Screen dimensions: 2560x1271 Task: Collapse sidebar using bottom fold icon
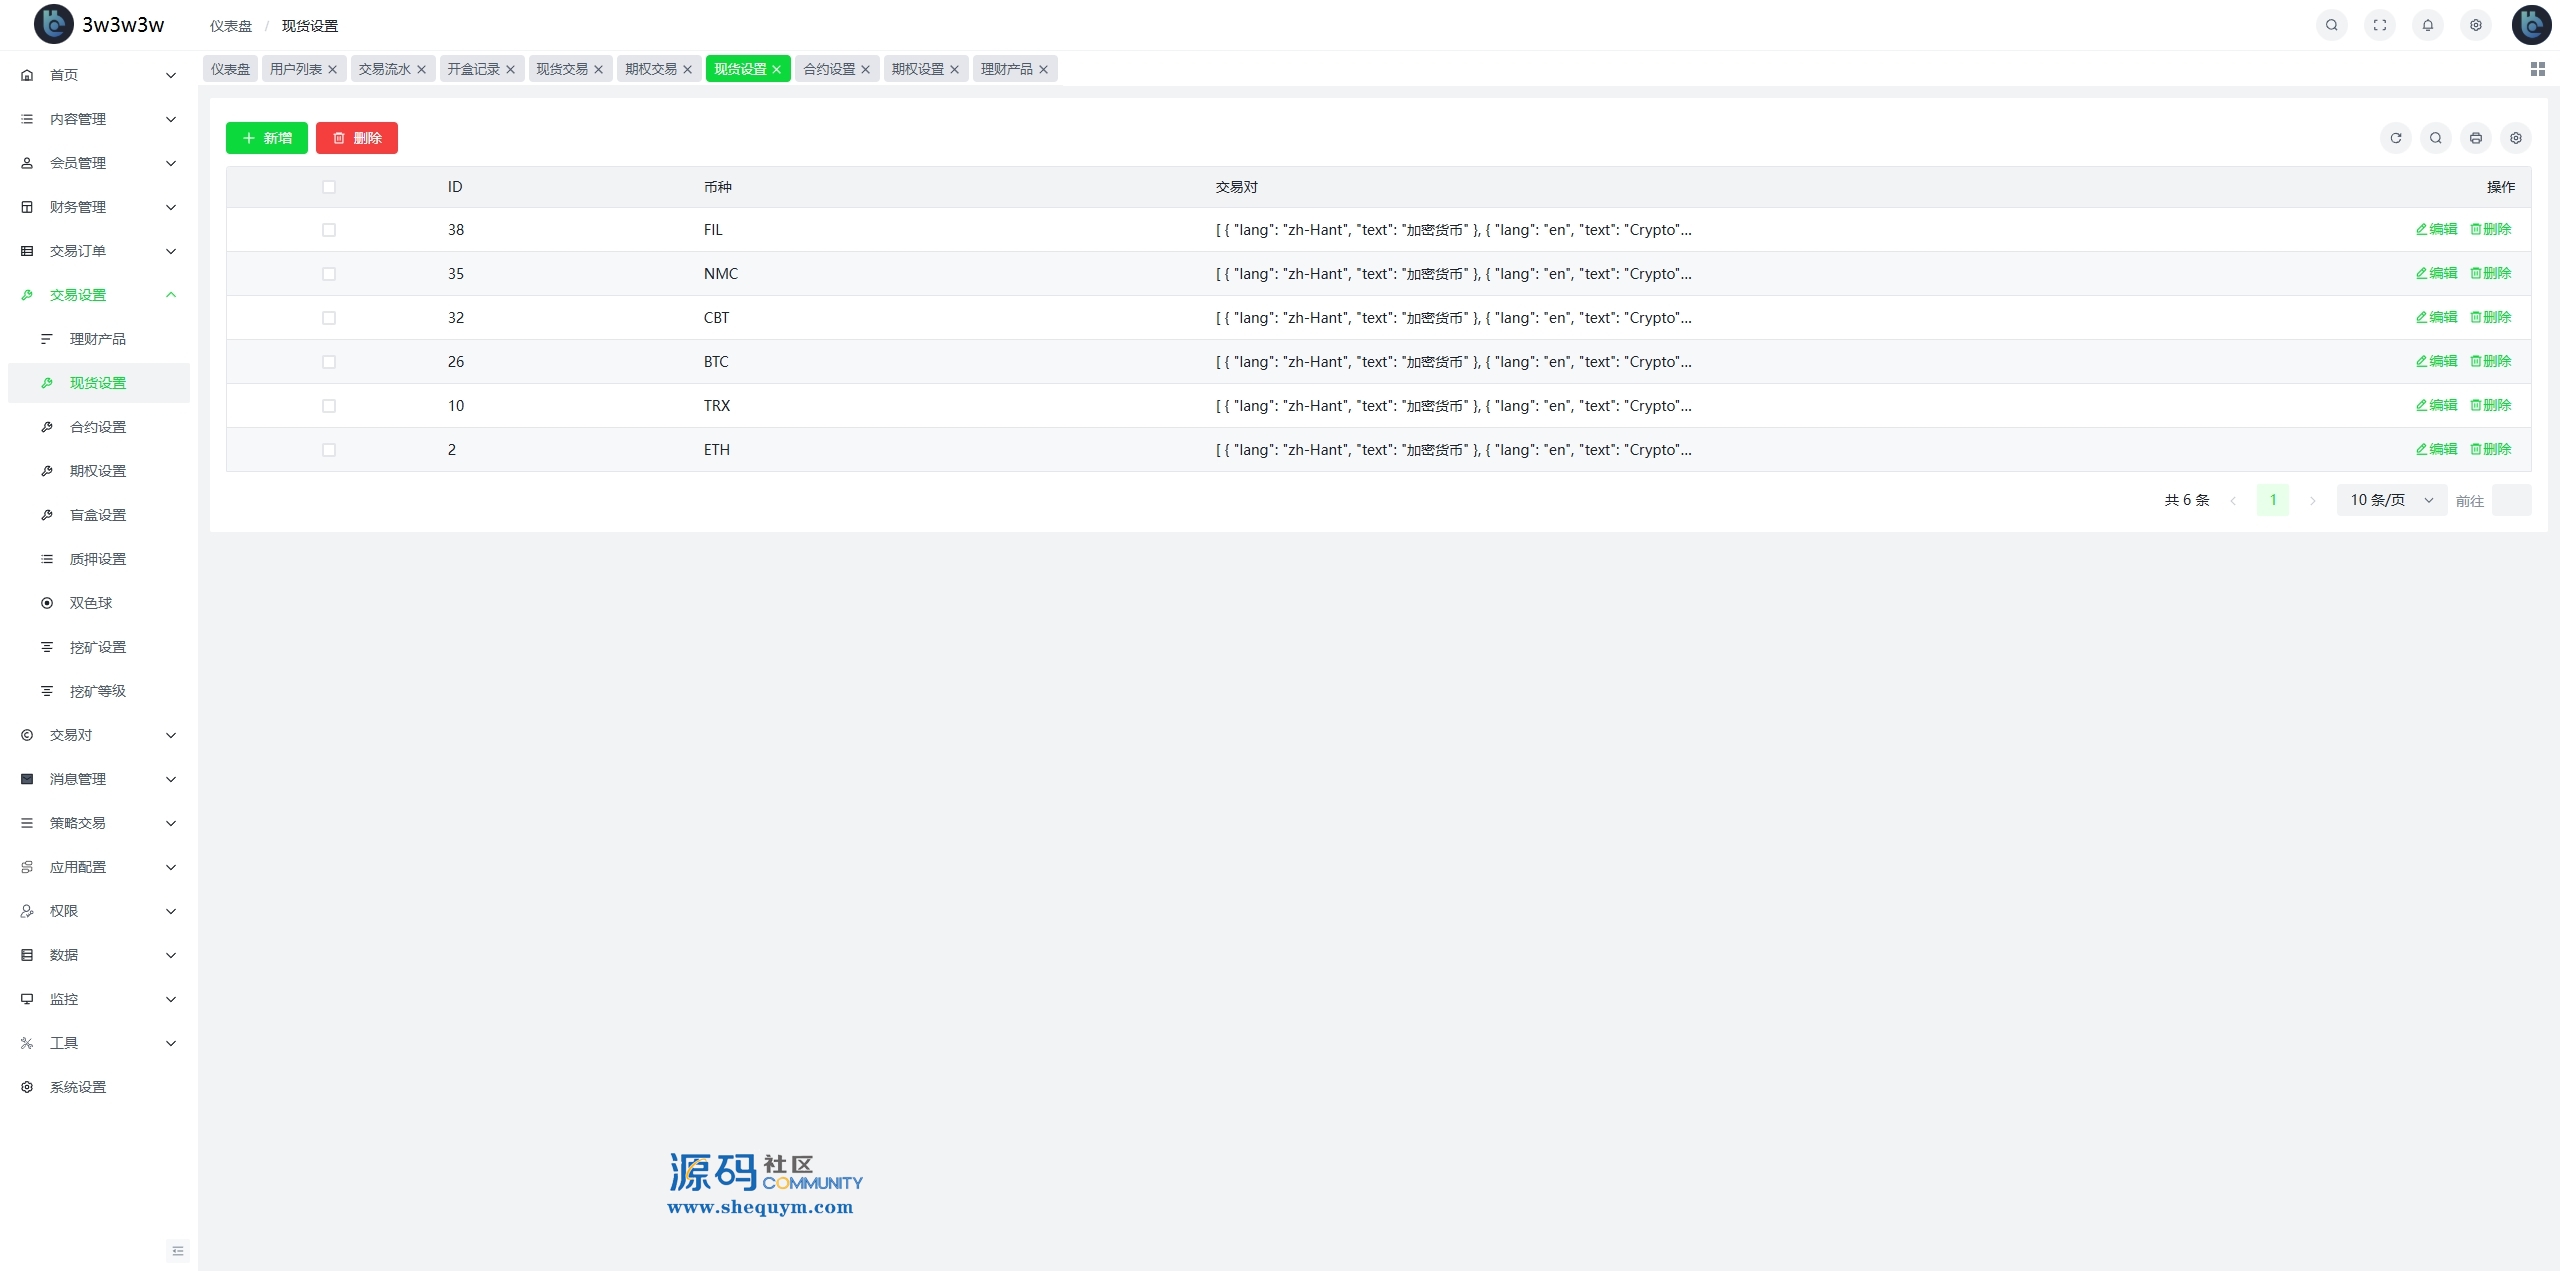tap(178, 1250)
